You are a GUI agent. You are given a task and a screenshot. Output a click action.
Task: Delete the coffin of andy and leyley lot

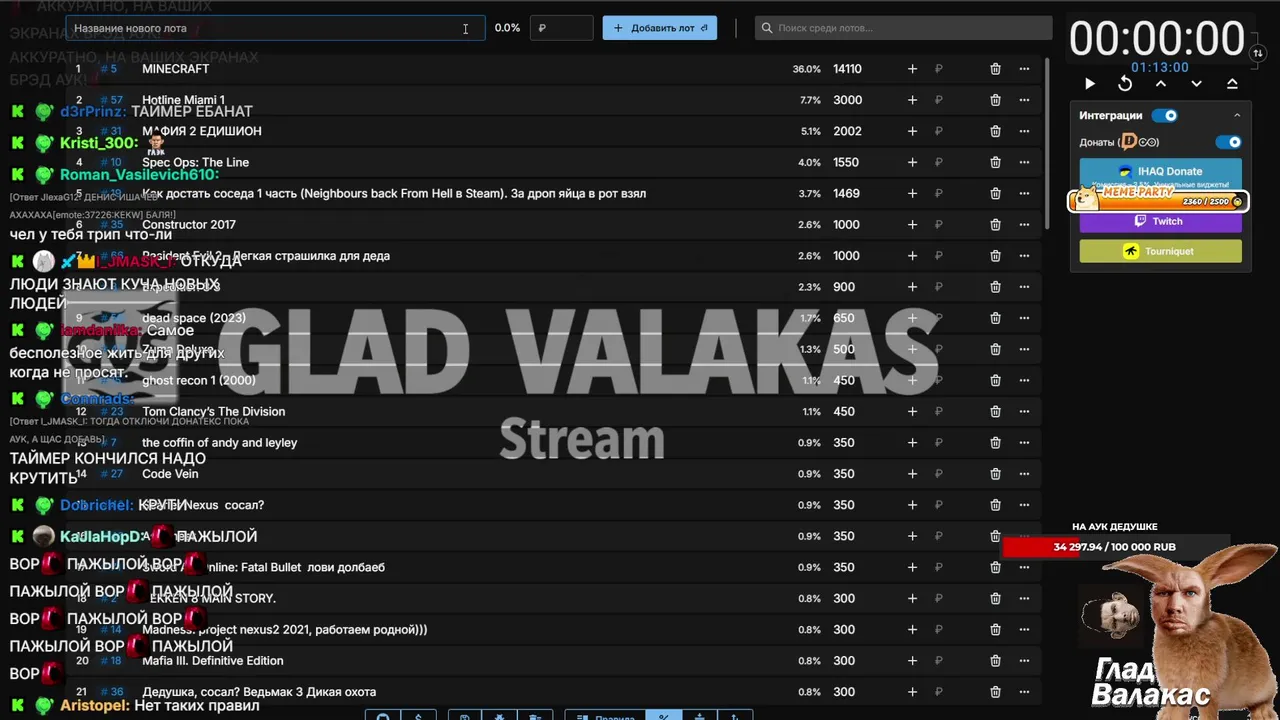point(995,443)
